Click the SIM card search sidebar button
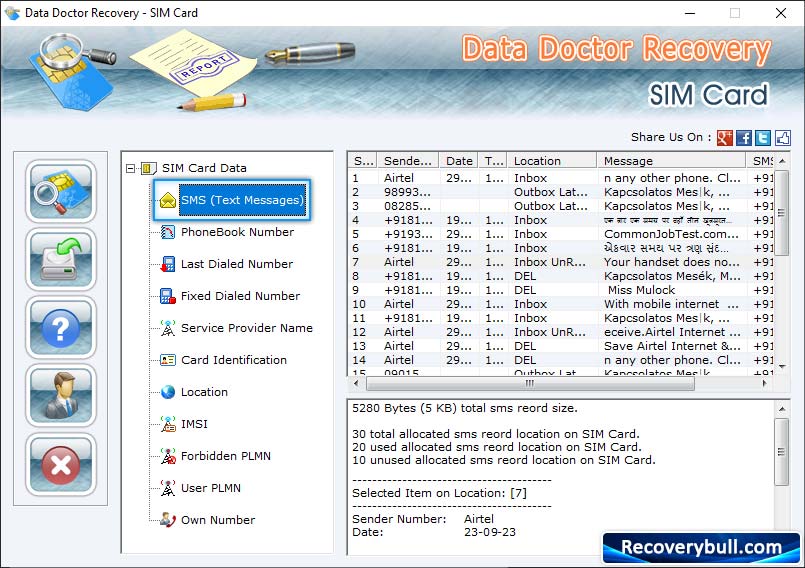 pos(61,191)
